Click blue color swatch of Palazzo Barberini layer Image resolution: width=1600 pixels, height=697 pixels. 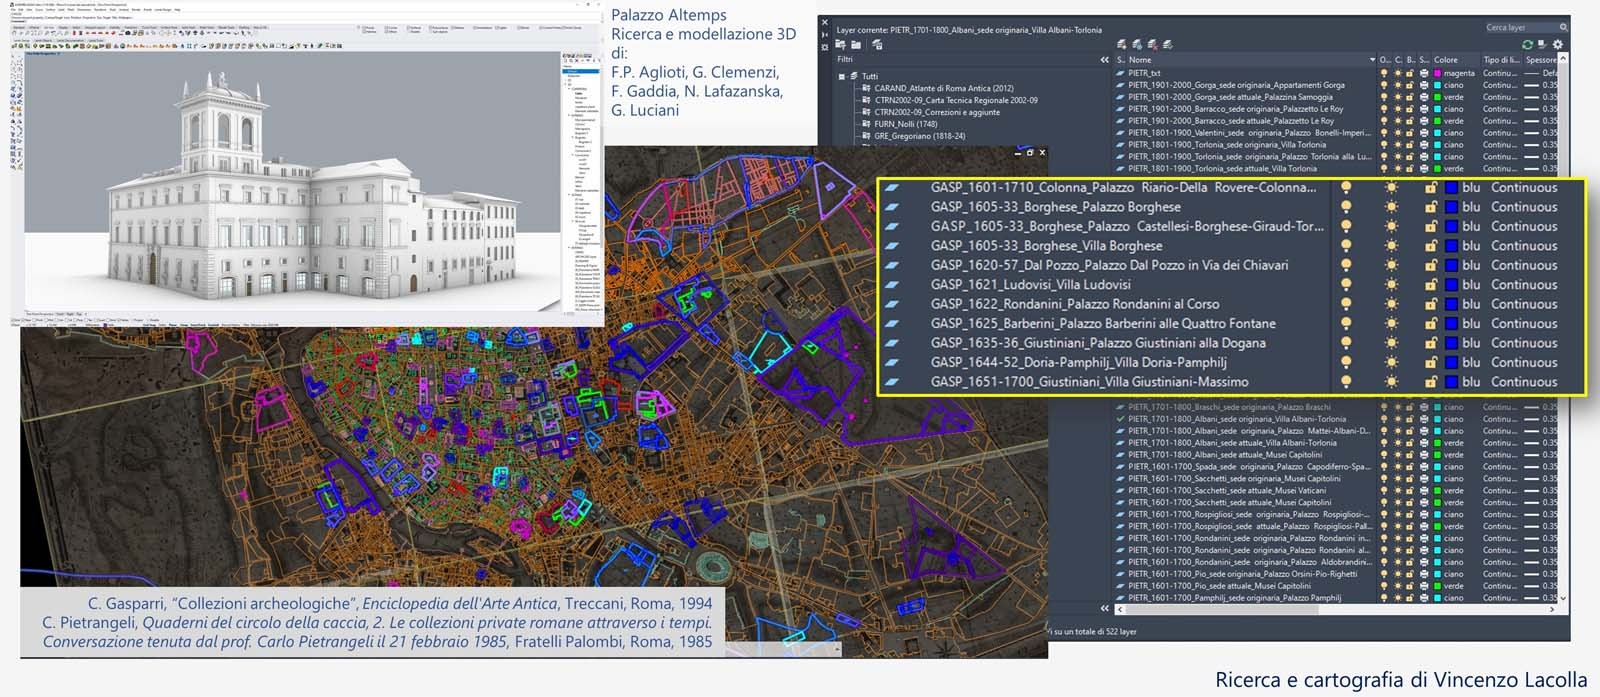coord(1451,324)
